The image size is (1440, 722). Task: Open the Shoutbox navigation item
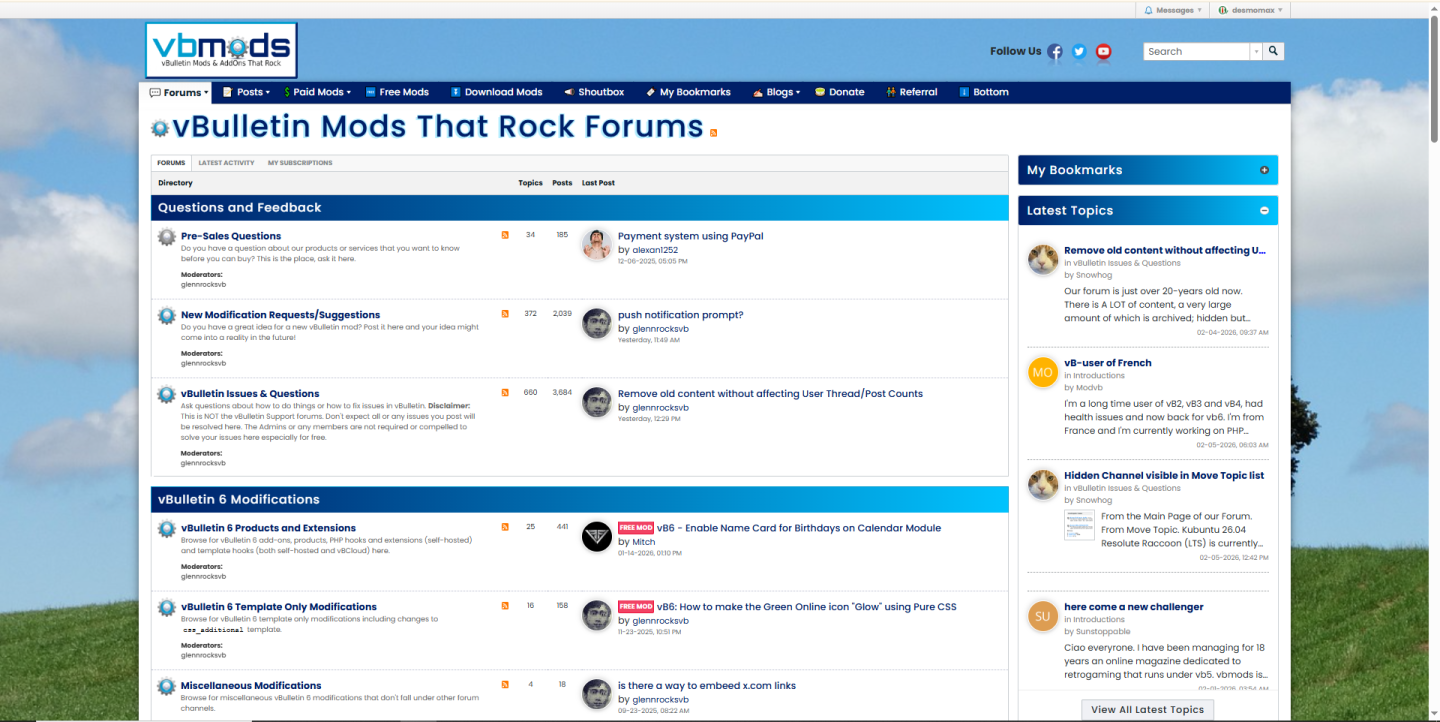(x=594, y=92)
